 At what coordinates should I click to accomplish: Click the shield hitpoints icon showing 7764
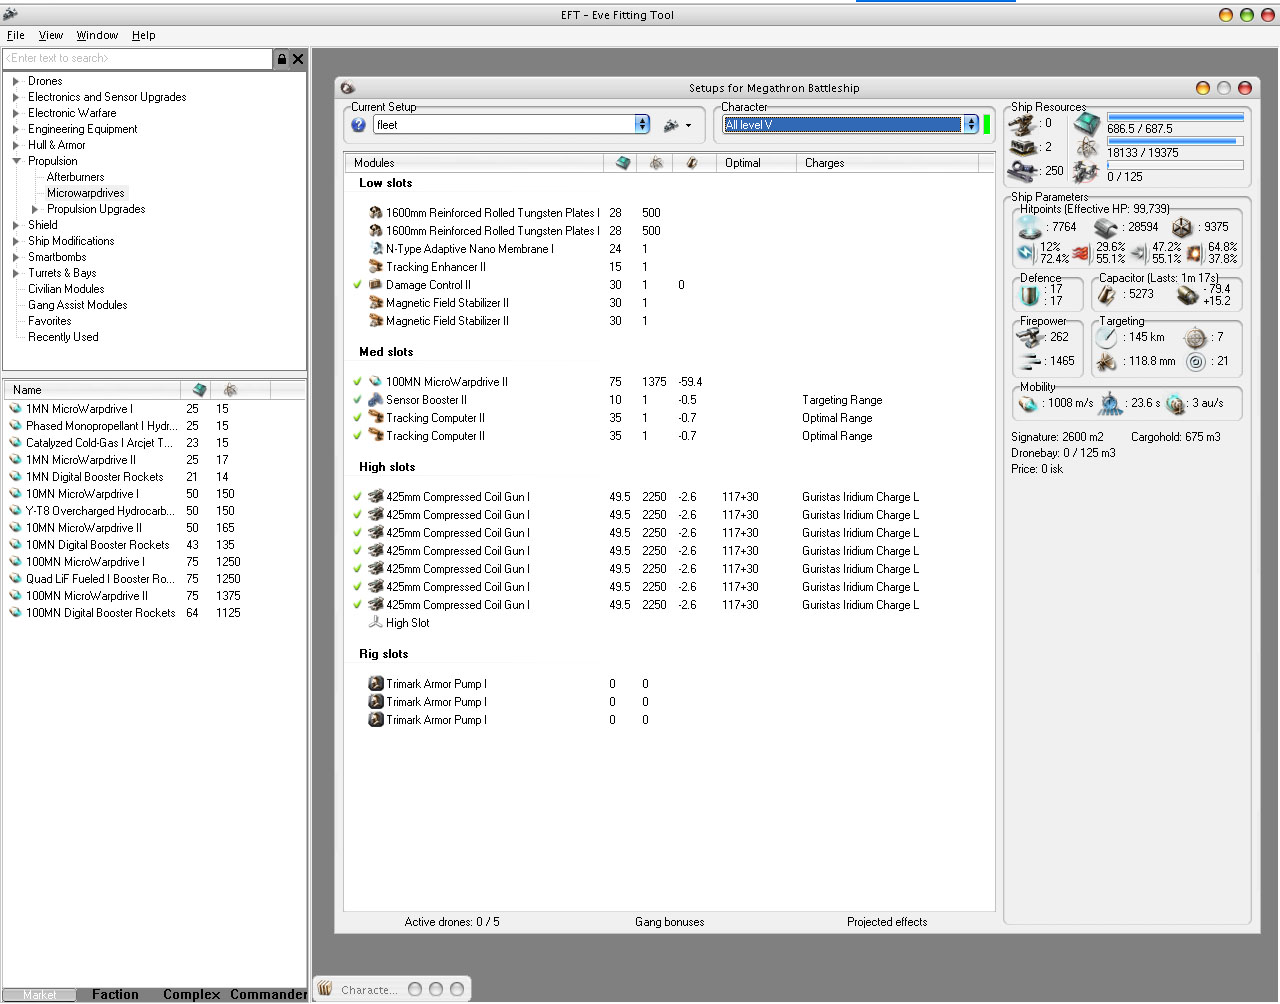[1030, 228]
